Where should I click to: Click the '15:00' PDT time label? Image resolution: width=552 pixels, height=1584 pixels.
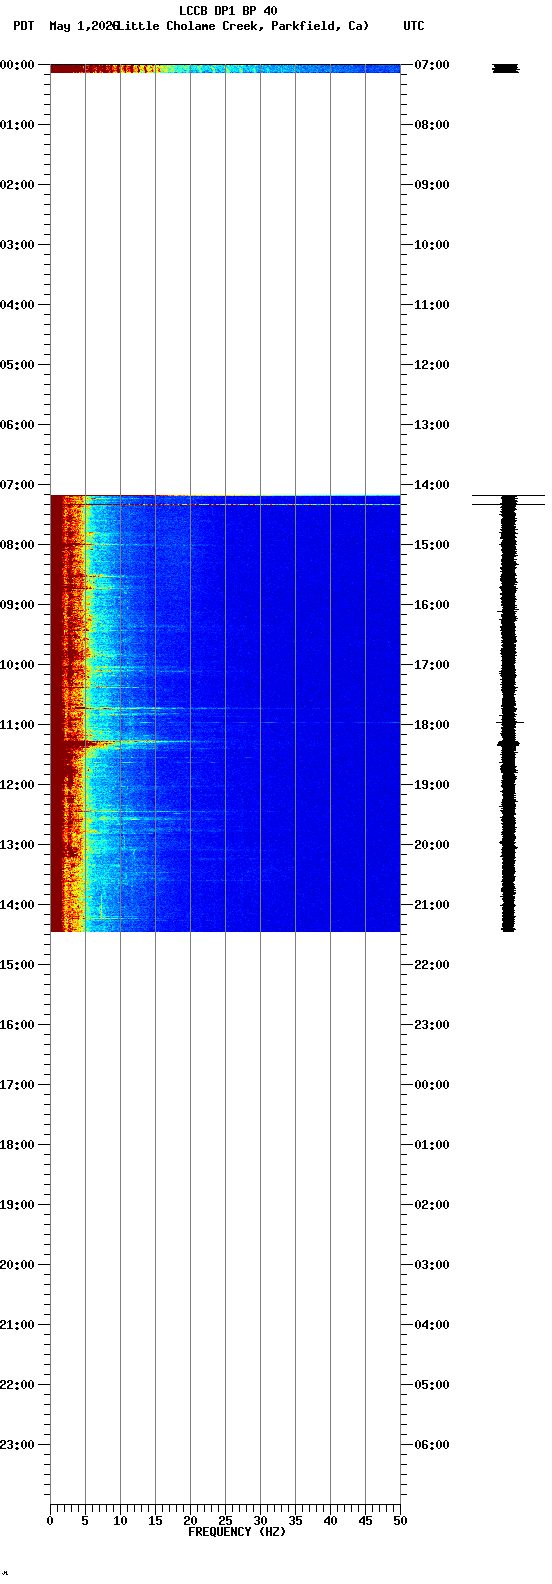18,965
